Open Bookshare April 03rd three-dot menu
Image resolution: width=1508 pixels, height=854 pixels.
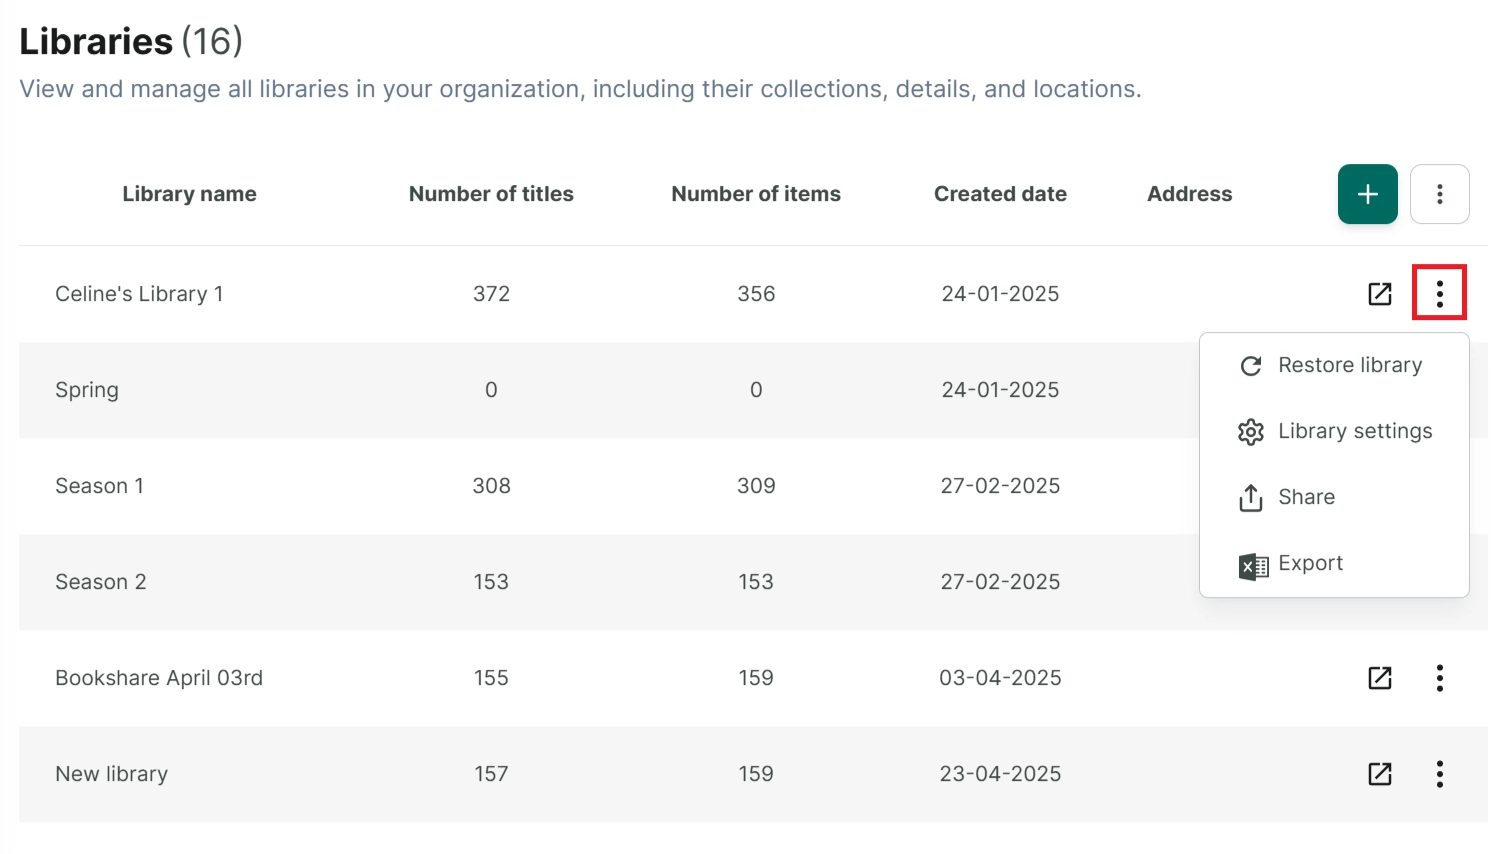(x=1439, y=678)
